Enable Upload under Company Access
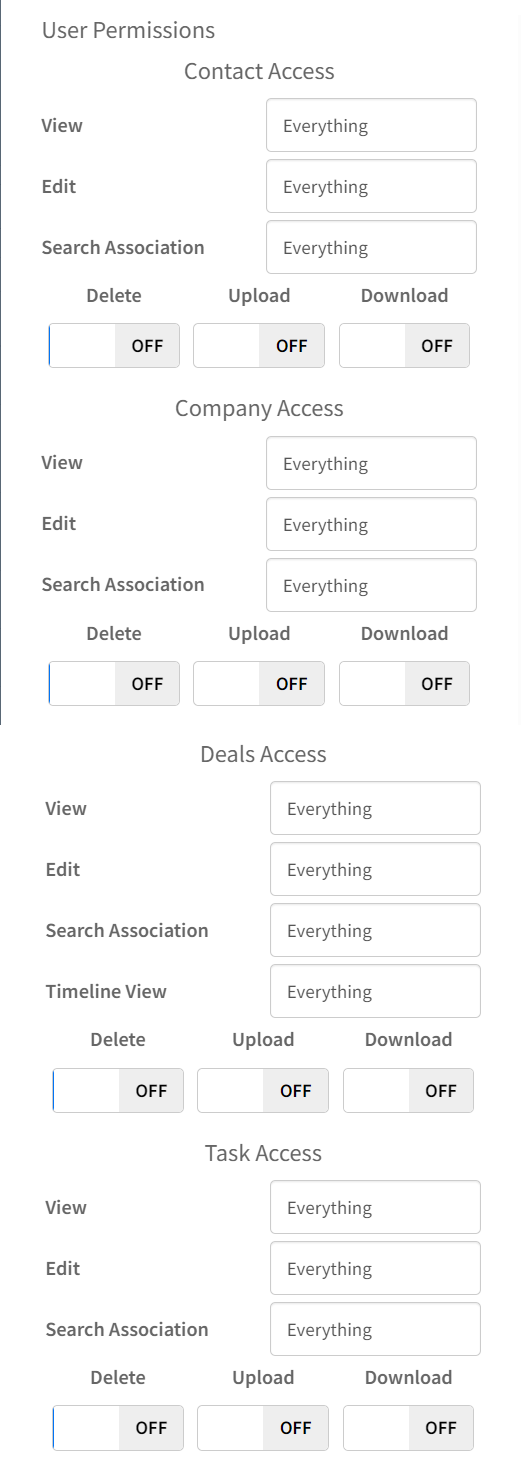 259,684
